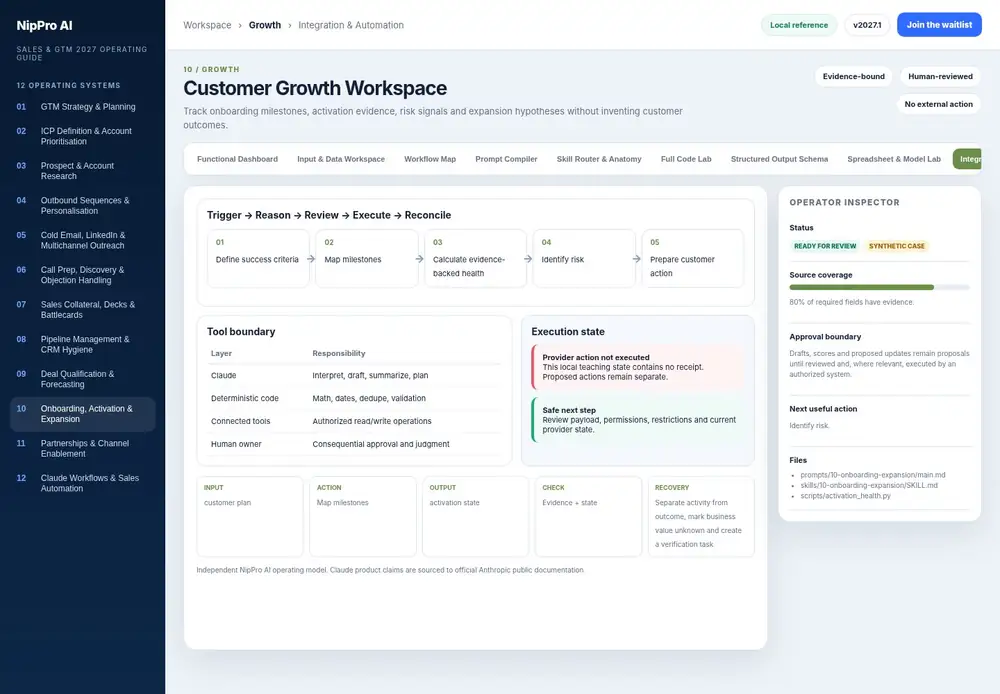Open the Full Code Lab tab
Image resolution: width=1000 pixels, height=694 pixels.
point(686,159)
